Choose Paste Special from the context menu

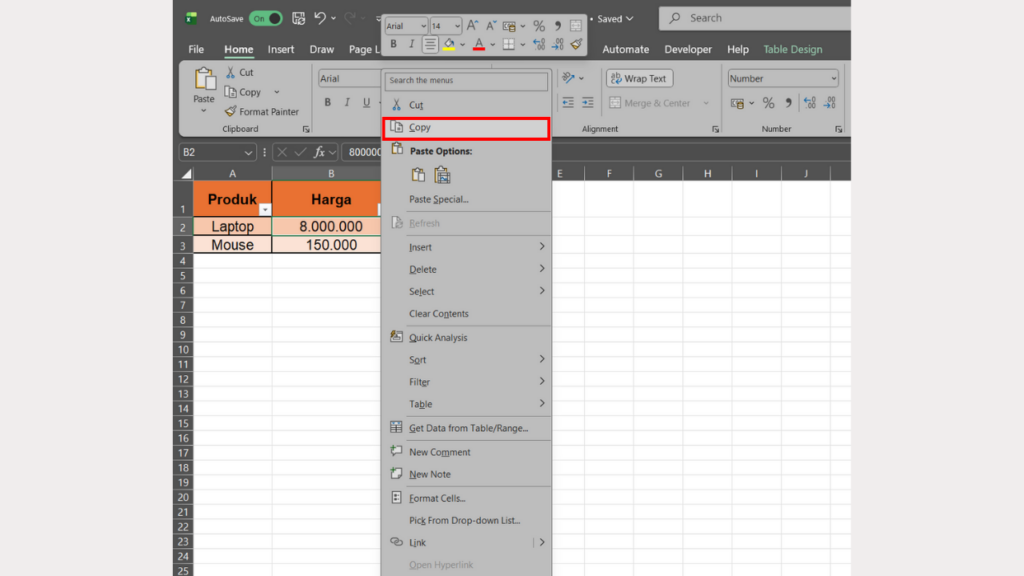coord(438,199)
